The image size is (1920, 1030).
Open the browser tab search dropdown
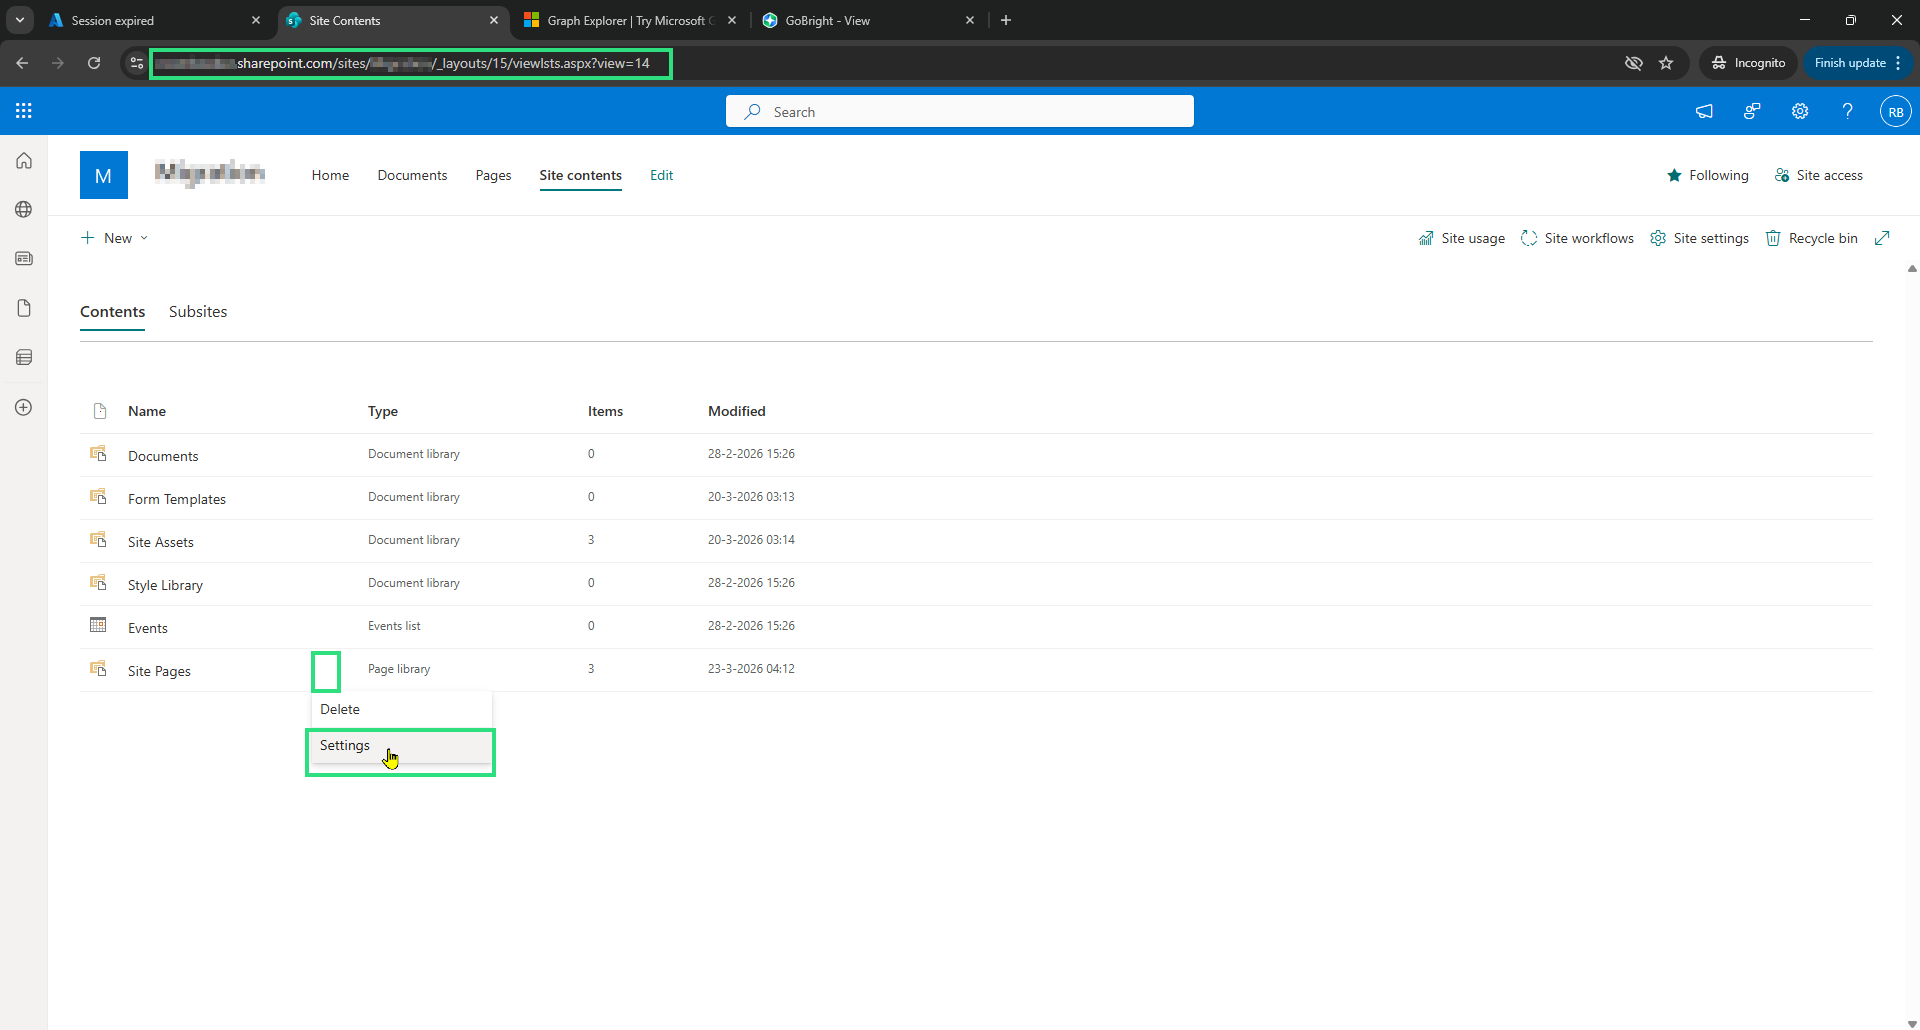20,20
